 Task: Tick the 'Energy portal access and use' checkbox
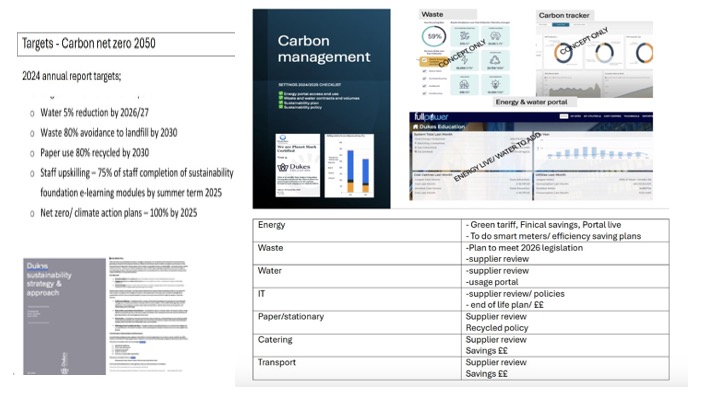[x=281, y=93]
